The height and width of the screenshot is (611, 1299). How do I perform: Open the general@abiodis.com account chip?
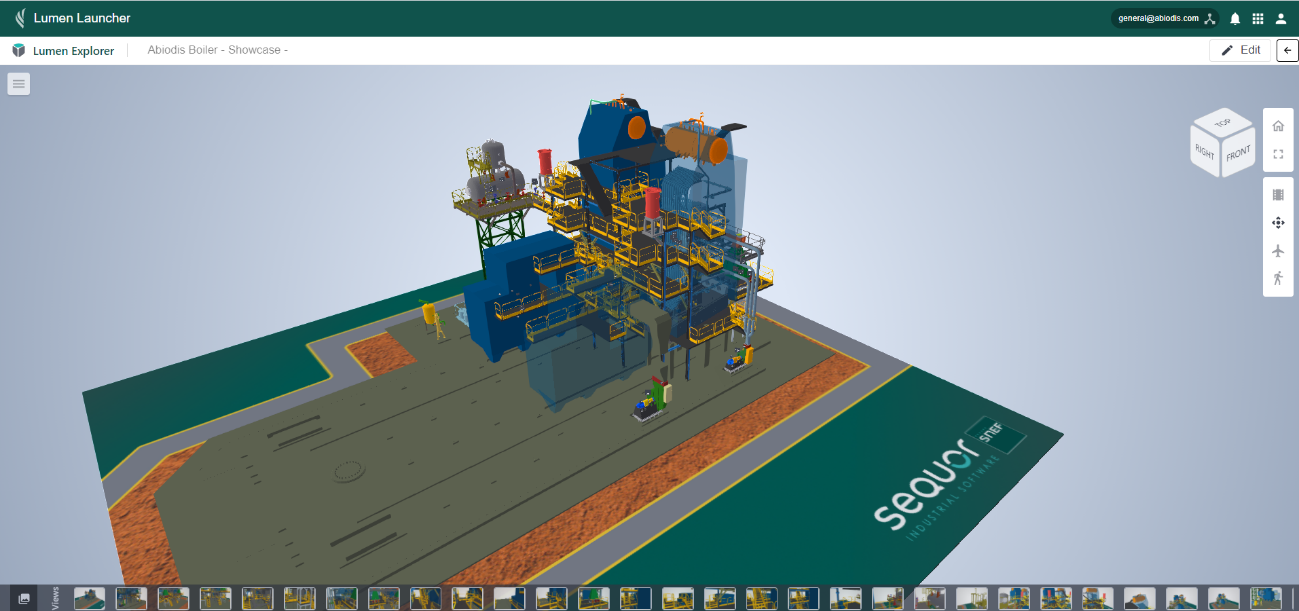point(1165,18)
